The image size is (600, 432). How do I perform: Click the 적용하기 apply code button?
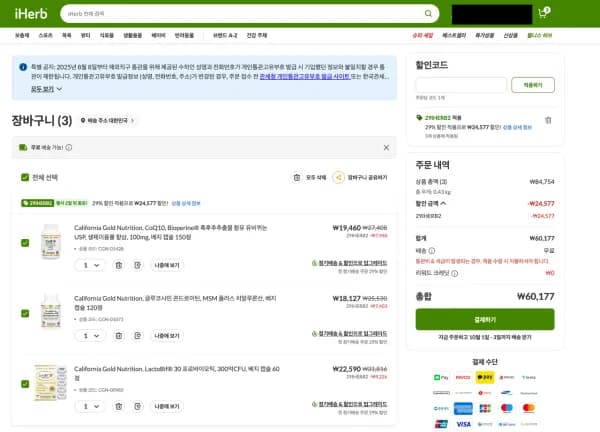click(x=533, y=85)
